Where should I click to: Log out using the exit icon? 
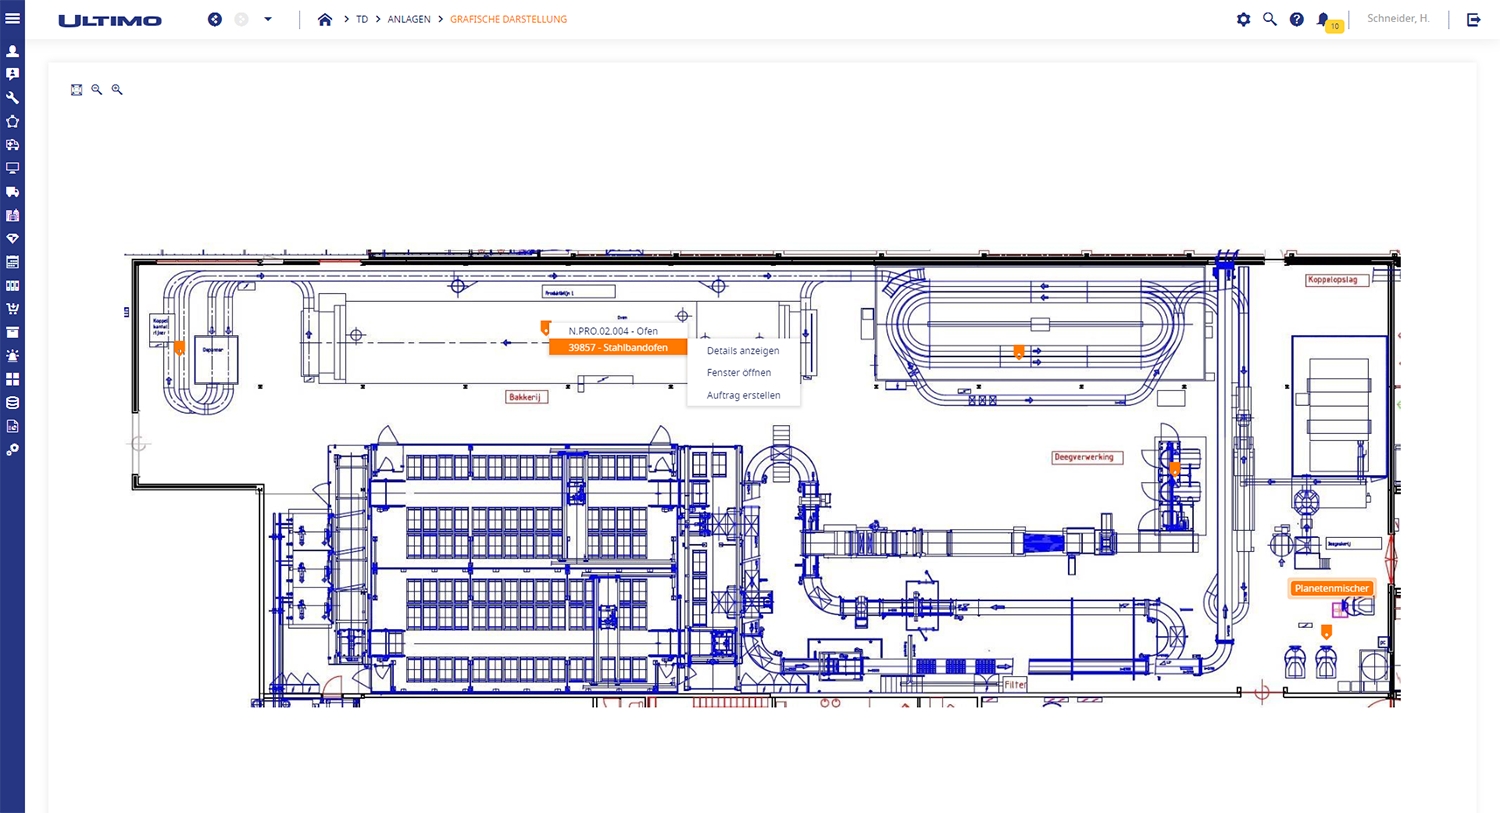[x=1474, y=19]
